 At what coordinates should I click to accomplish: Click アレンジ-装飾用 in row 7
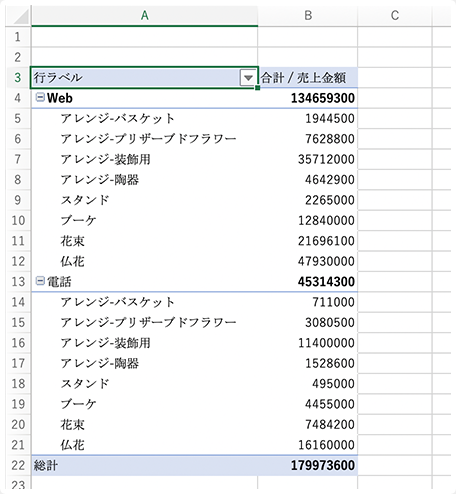pyautogui.click(x=105, y=159)
